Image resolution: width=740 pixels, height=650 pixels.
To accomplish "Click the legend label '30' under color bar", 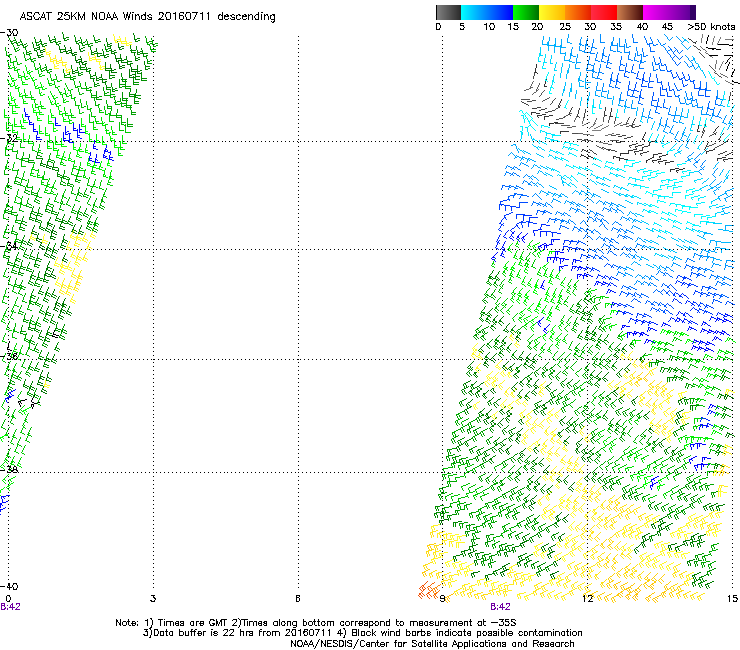I will [590, 26].
